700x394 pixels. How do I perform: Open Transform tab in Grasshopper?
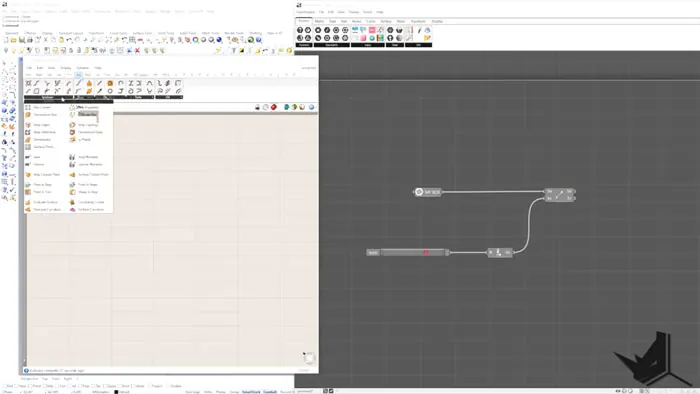coord(418,21)
